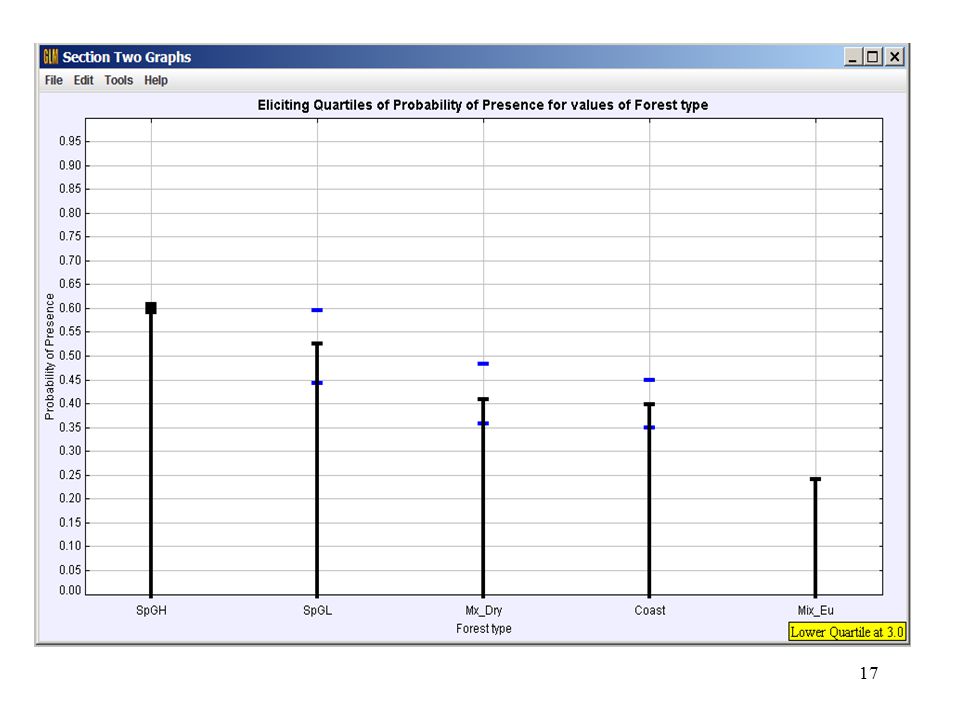Click the 0.50 y-axis tick label
The width and height of the screenshot is (960, 720).
[x=70, y=356]
